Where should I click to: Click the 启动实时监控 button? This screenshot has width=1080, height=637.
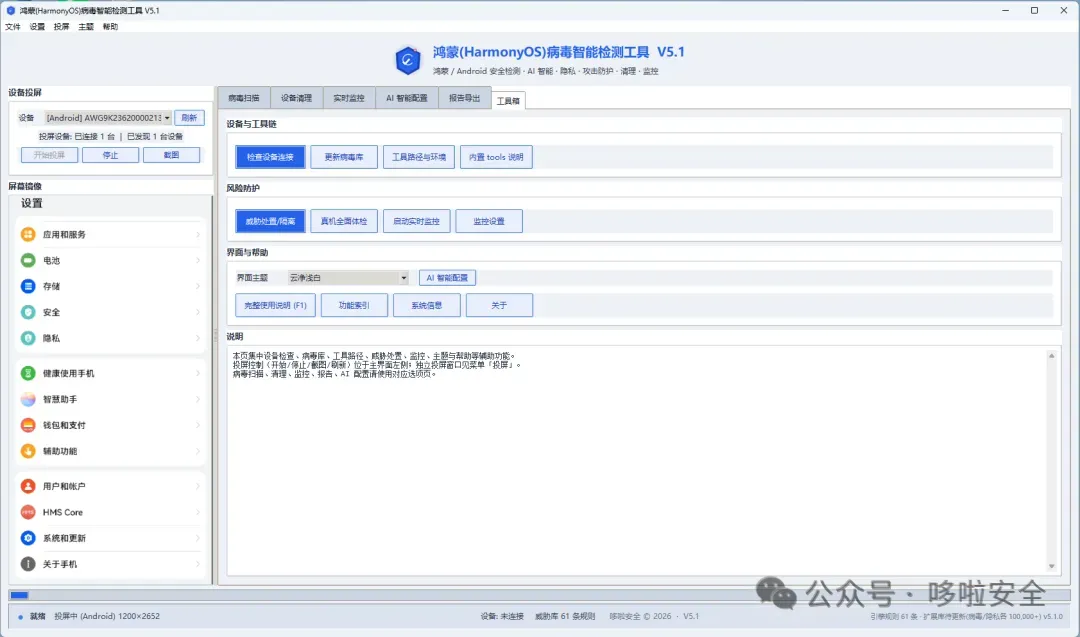[x=416, y=221]
